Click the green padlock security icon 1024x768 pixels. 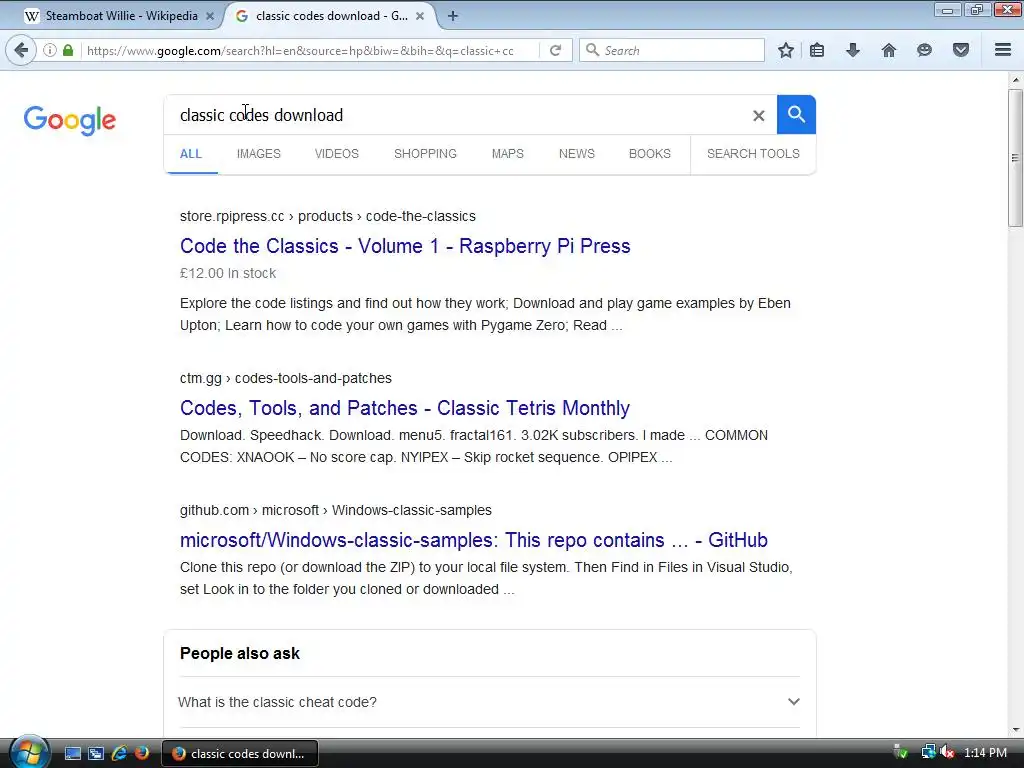68,50
